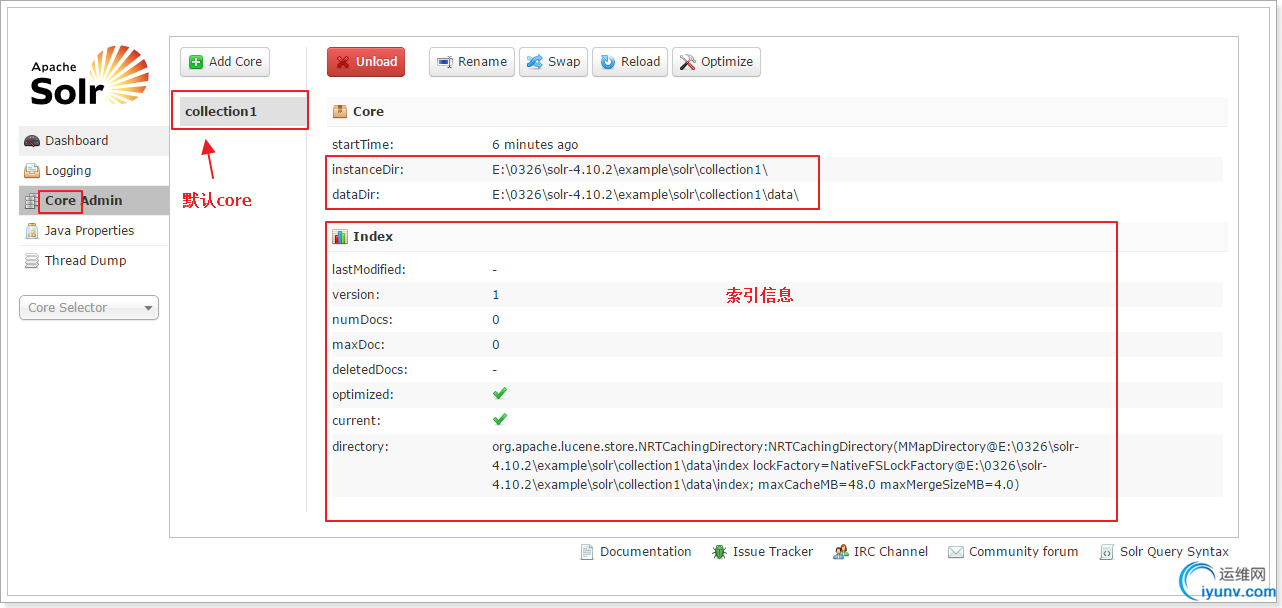Click the Add Core button
This screenshot has width=1282, height=608.
[x=225, y=62]
